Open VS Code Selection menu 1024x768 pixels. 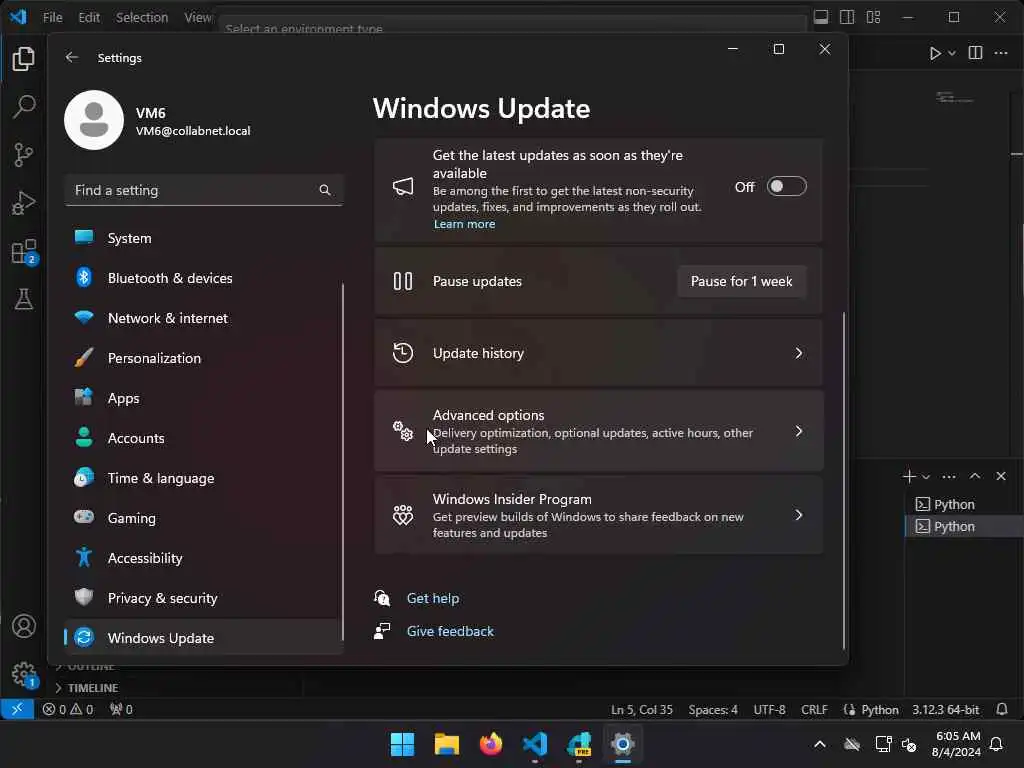142,18
